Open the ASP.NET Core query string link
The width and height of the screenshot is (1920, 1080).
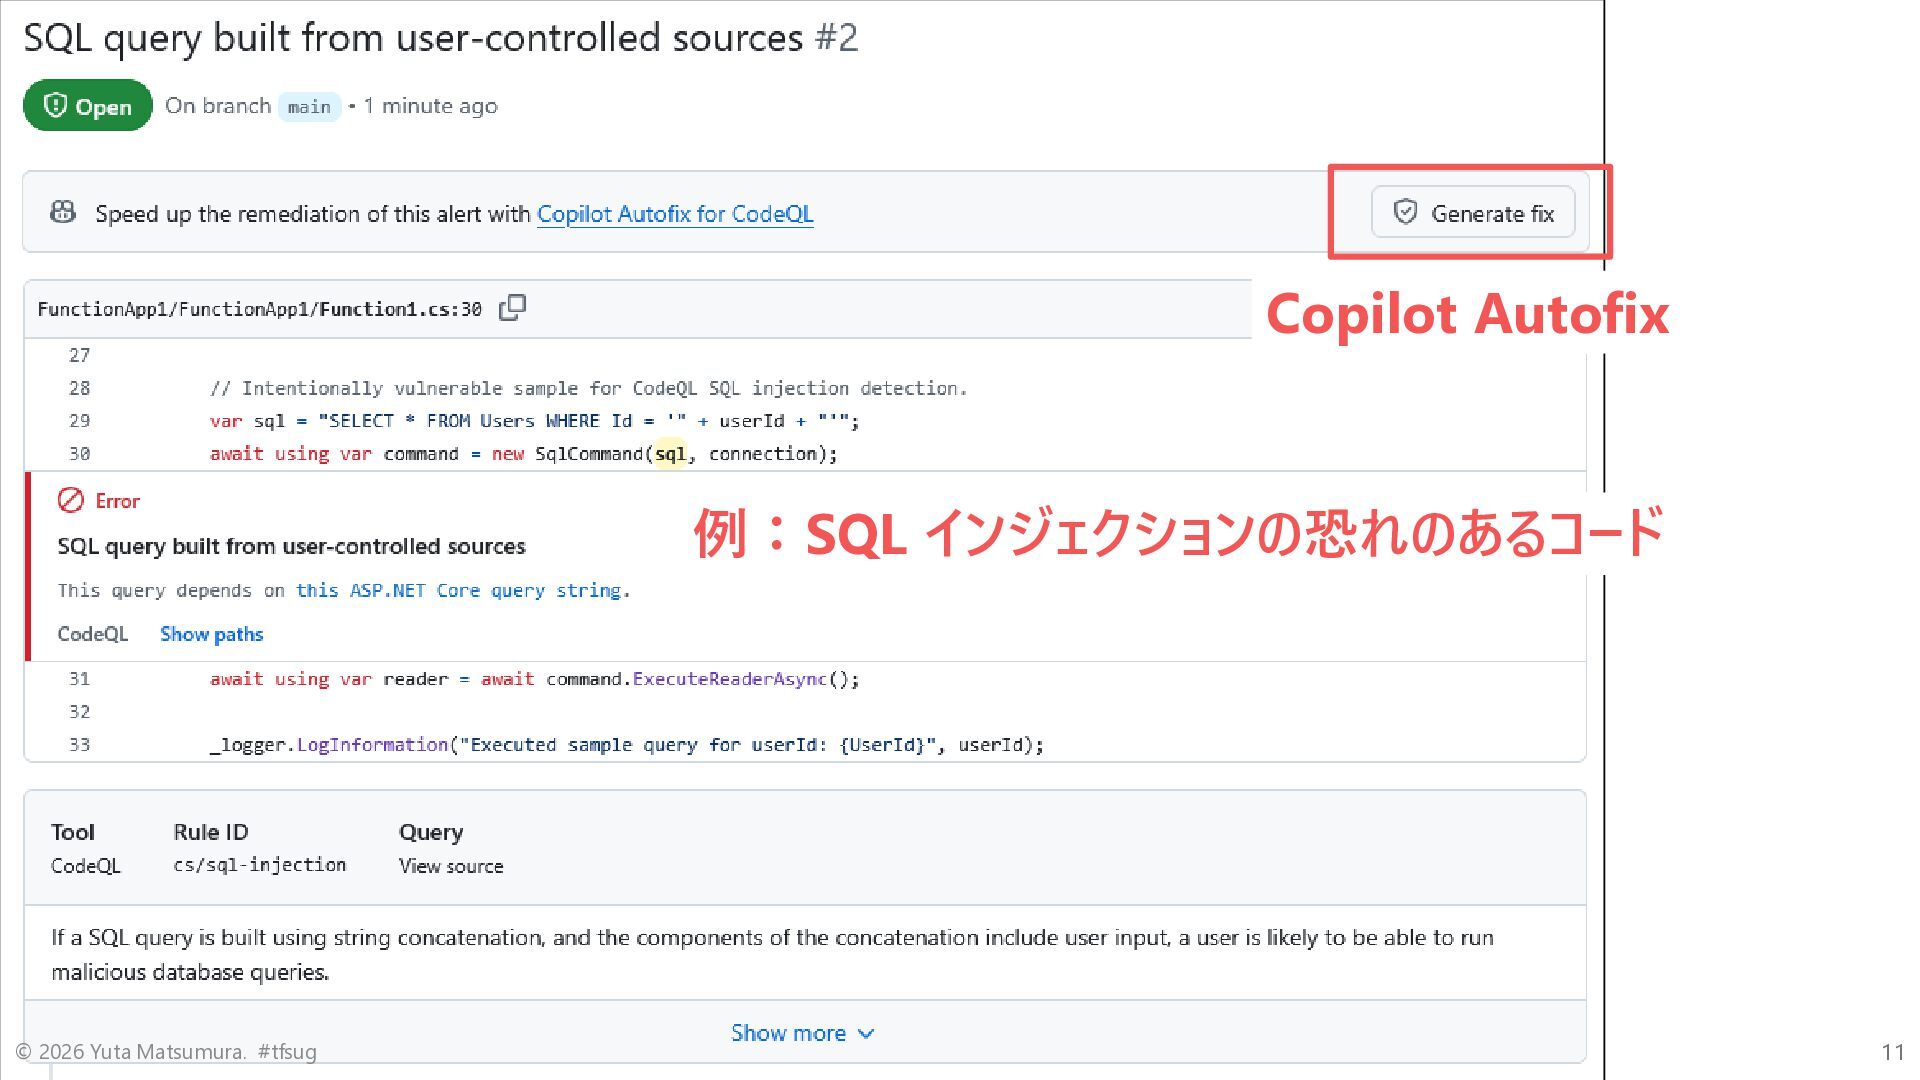(x=460, y=590)
